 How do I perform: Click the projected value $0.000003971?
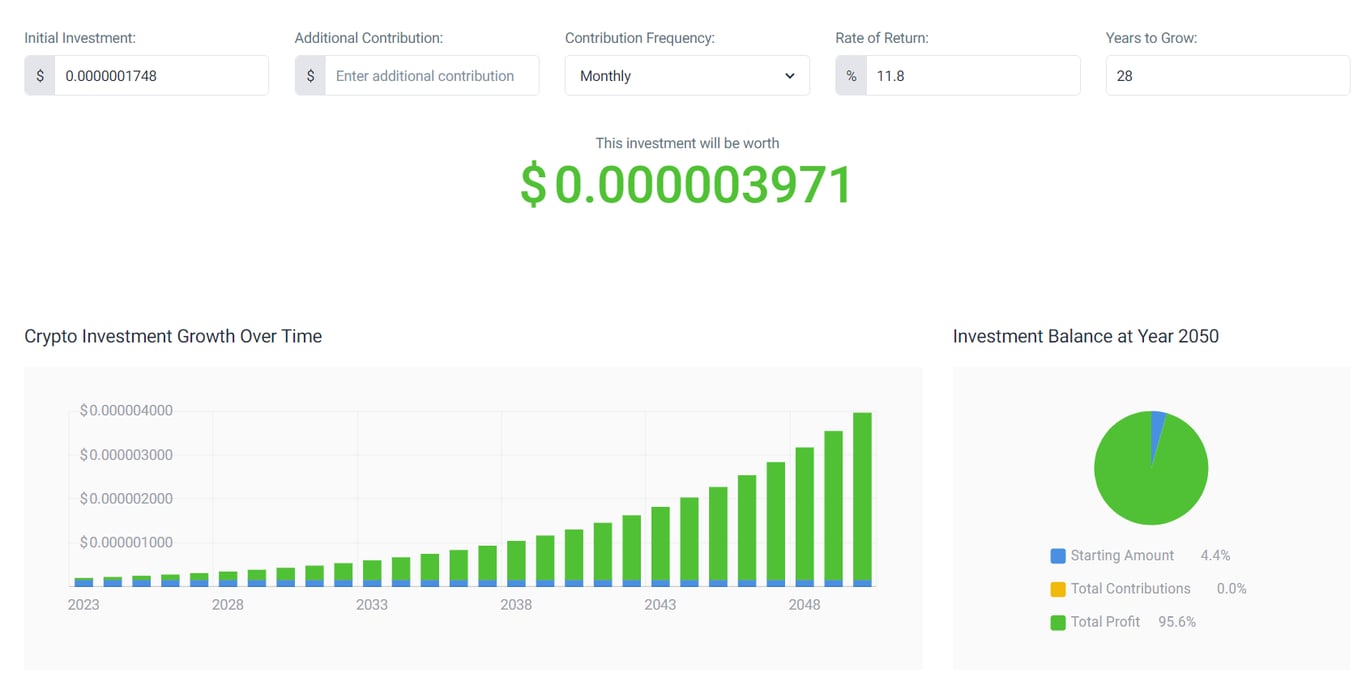(x=687, y=184)
